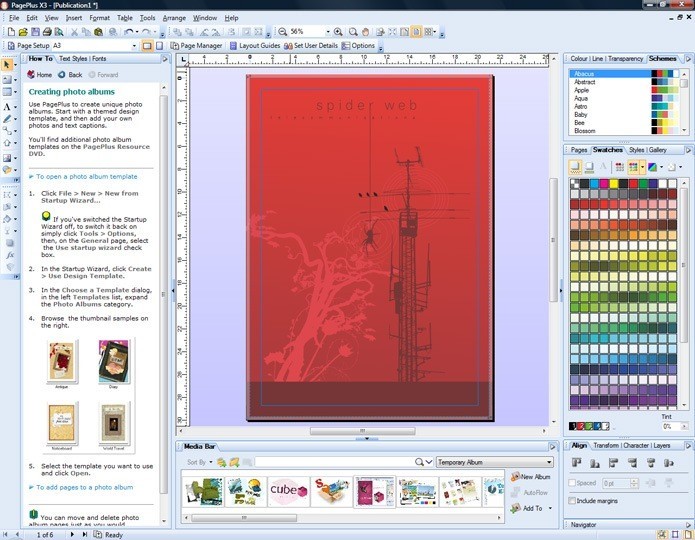This screenshot has height=540, width=695.
Task: Click the Media Bar search input field
Action: coord(335,462)
